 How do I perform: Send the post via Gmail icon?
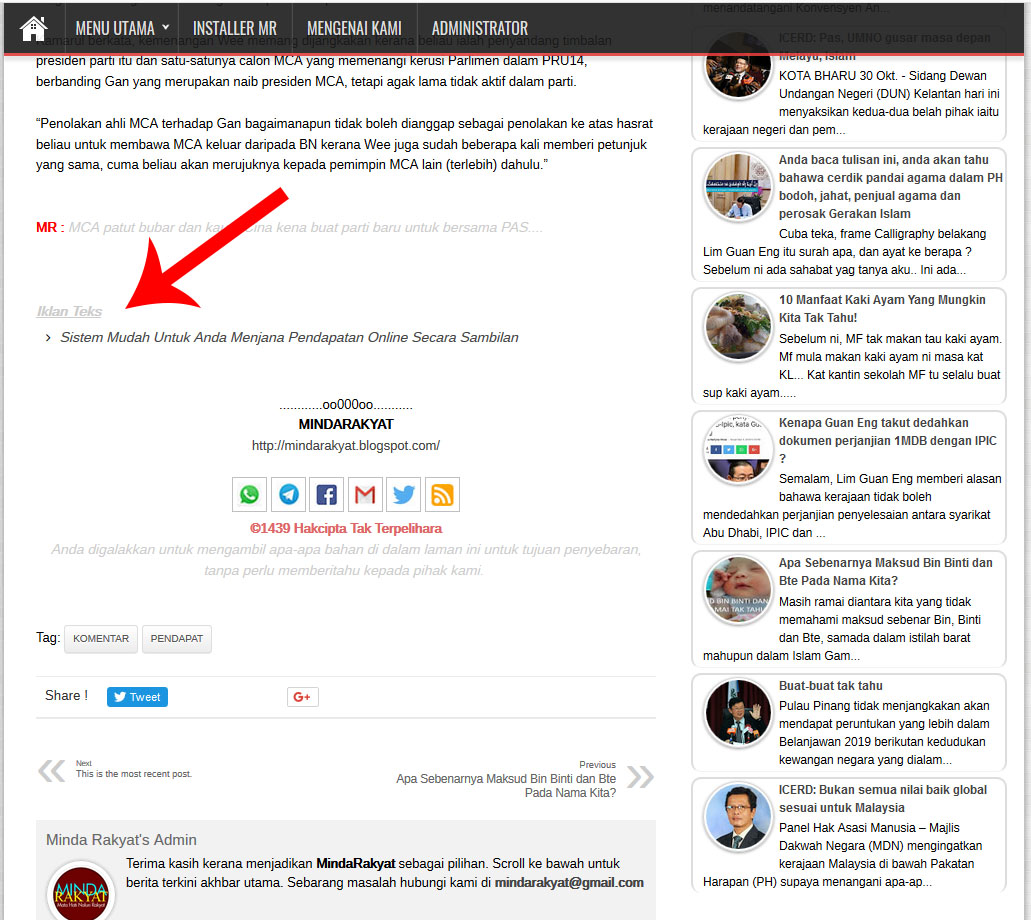click(365, 494)
